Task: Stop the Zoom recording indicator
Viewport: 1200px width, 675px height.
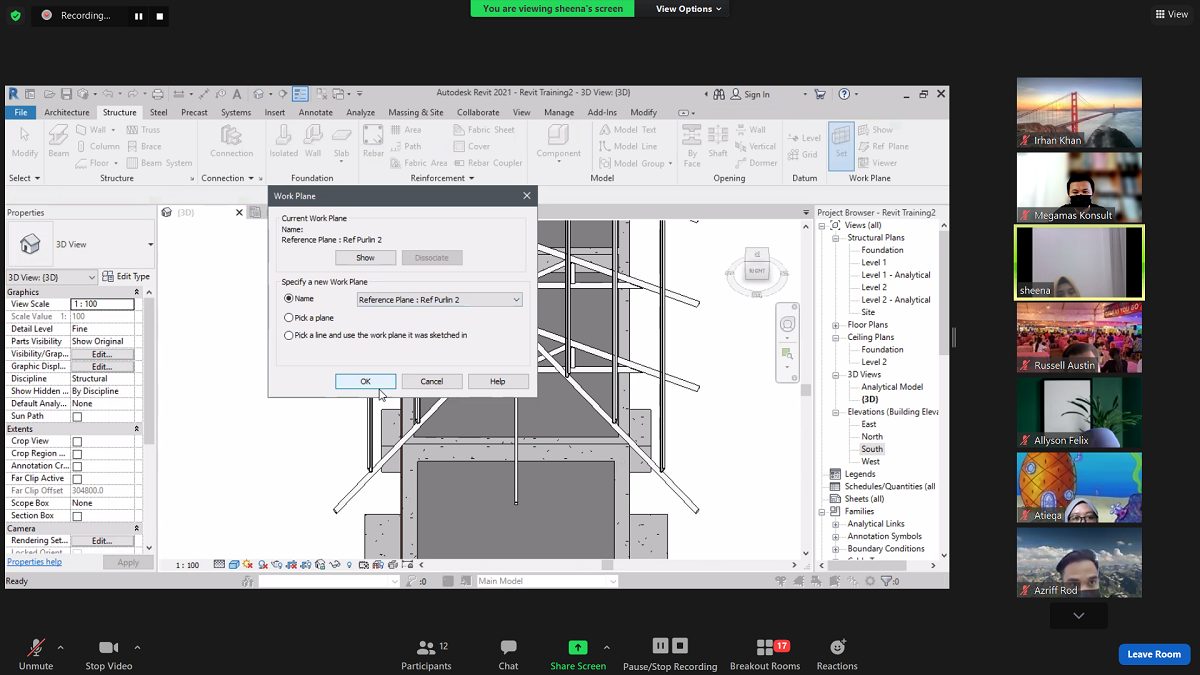Action: click(159, 16)
